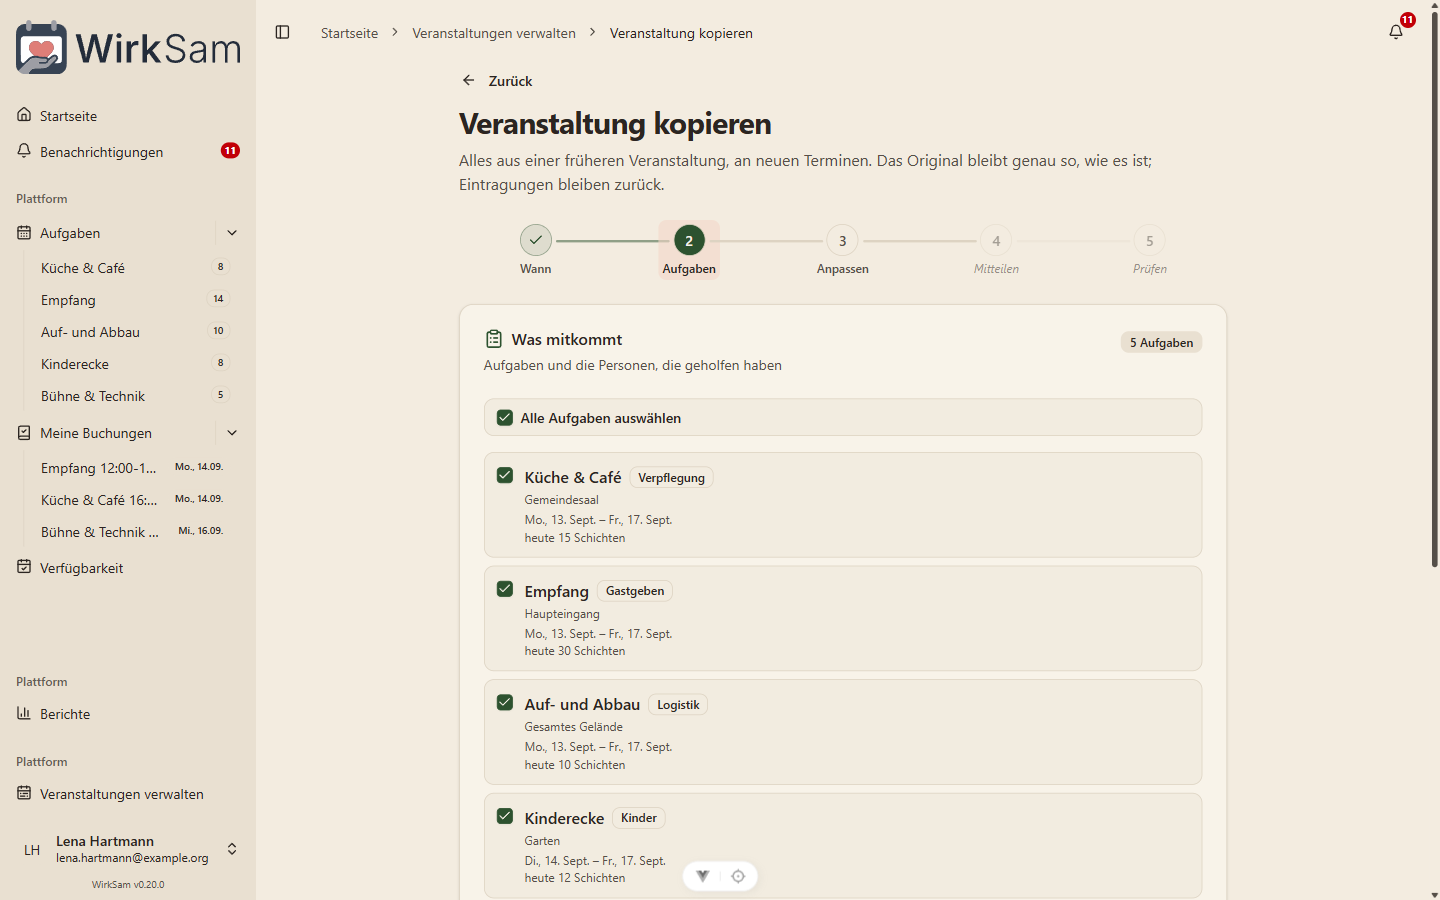This screenshot has height=900, width=1440.
Task: Click the Benachrichtigungen bell icon in sidebar
Action: pyautogui.click(x=24, y=151)
